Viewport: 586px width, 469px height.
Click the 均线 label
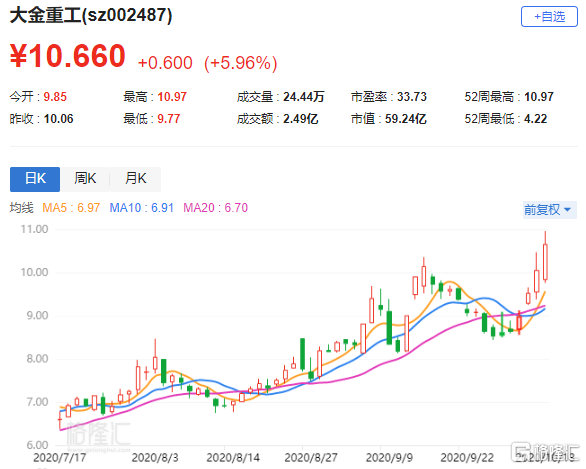[x=22, y=208]
